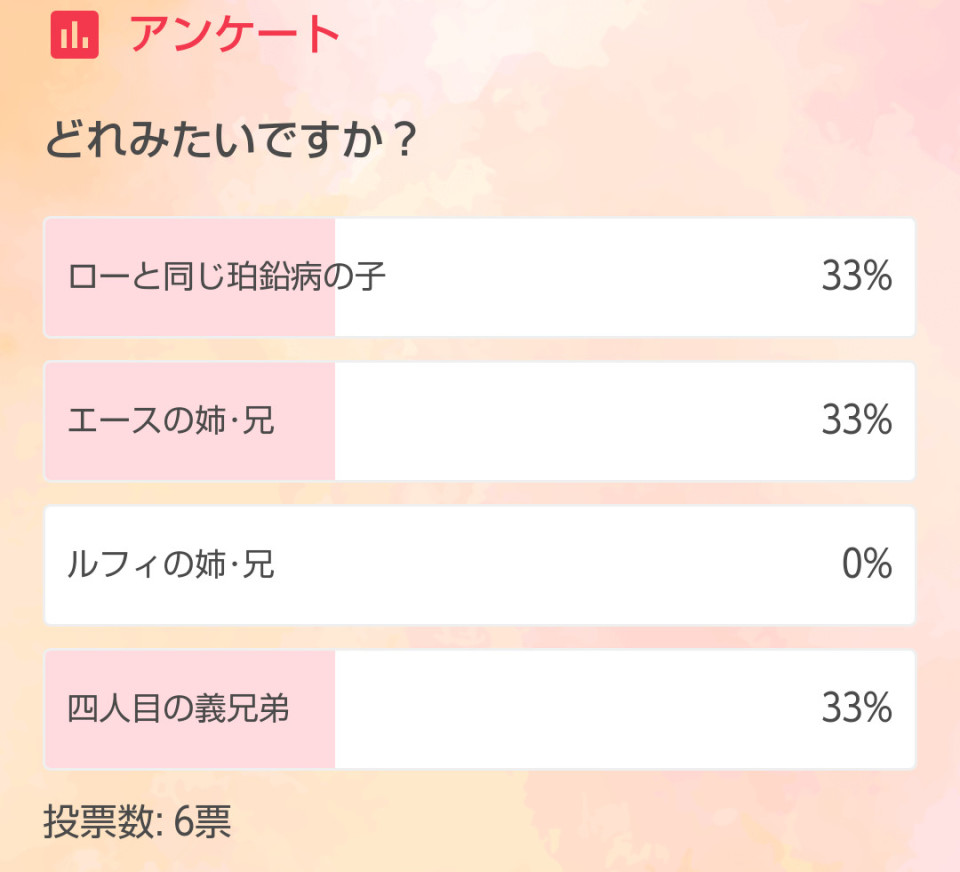Image resolution: width=960 pixels, height=872 pixels.
Task: Select the ルフィの姉･兄 poll option
Action: click(x=480, y=565)
